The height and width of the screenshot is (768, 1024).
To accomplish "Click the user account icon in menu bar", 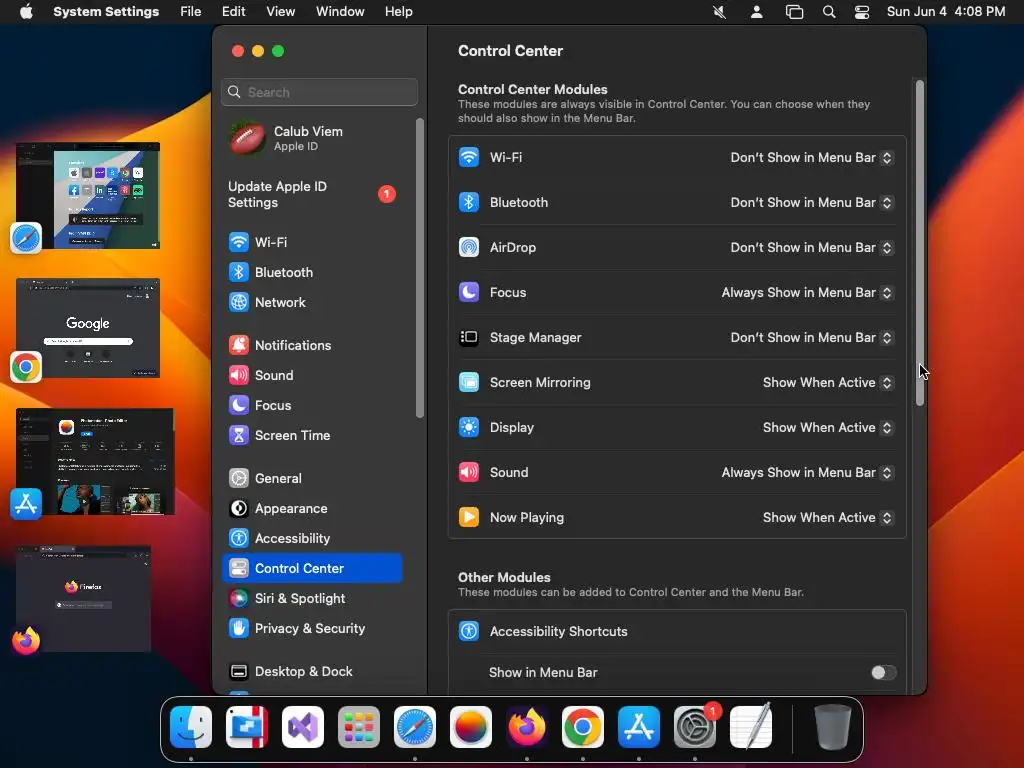I will [x=756, y=12].
